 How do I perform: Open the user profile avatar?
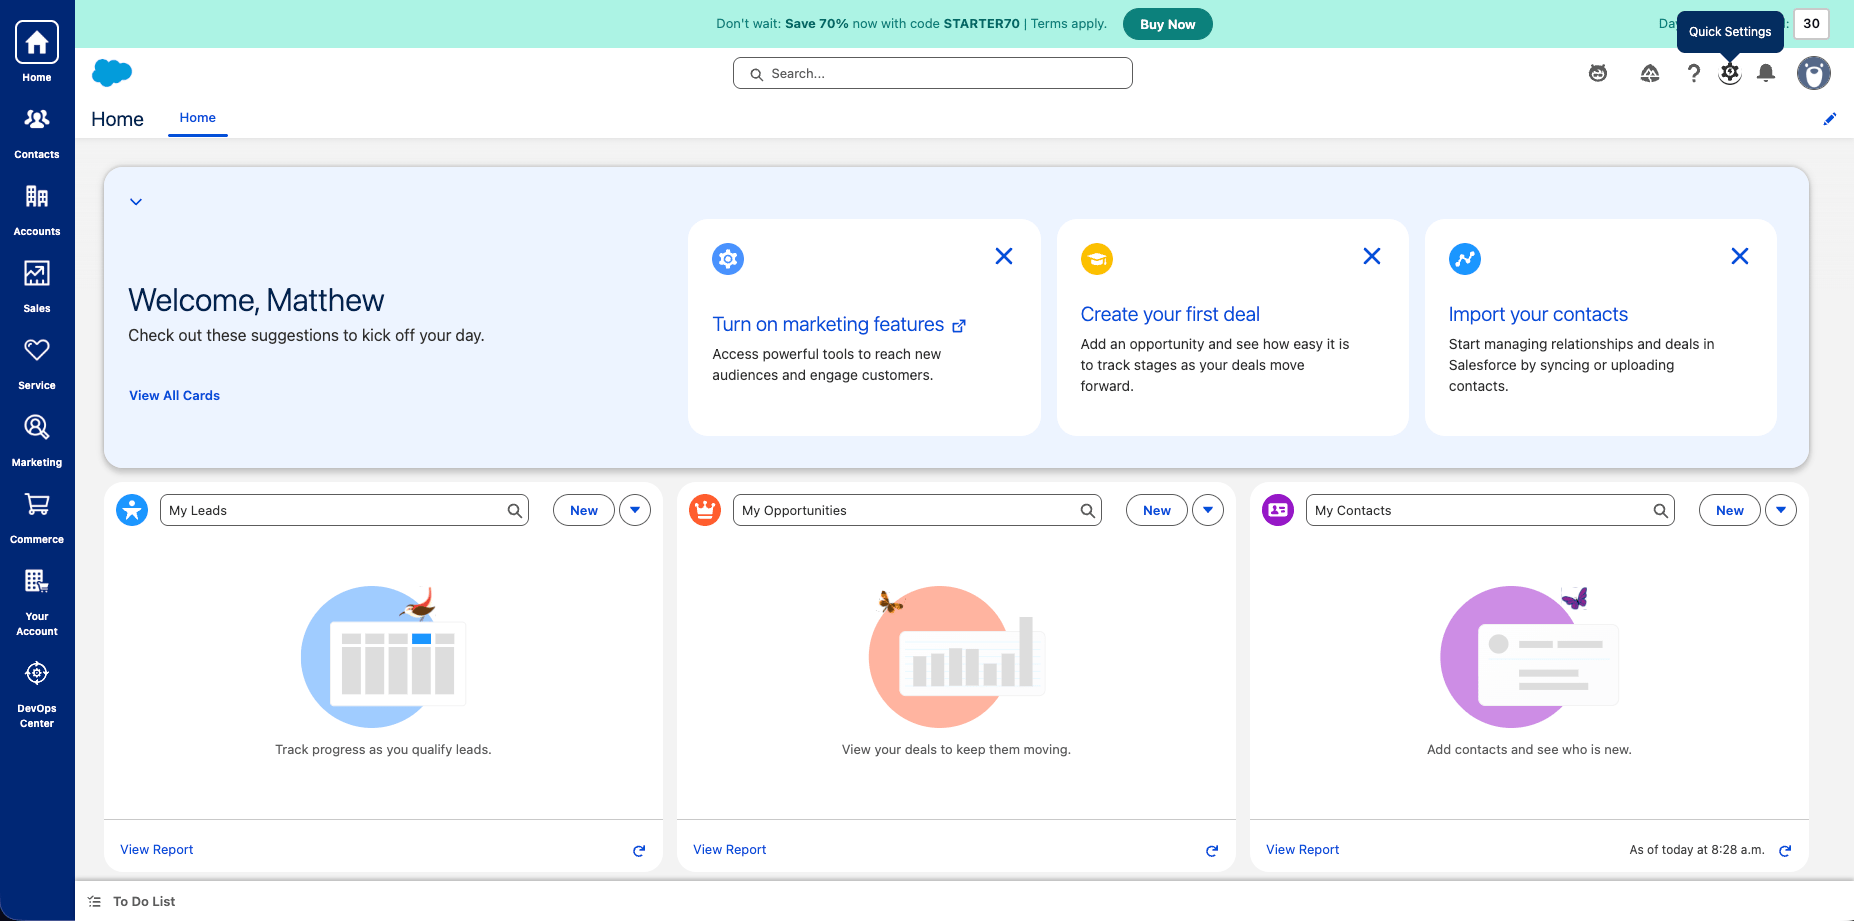pos(1814,73)
